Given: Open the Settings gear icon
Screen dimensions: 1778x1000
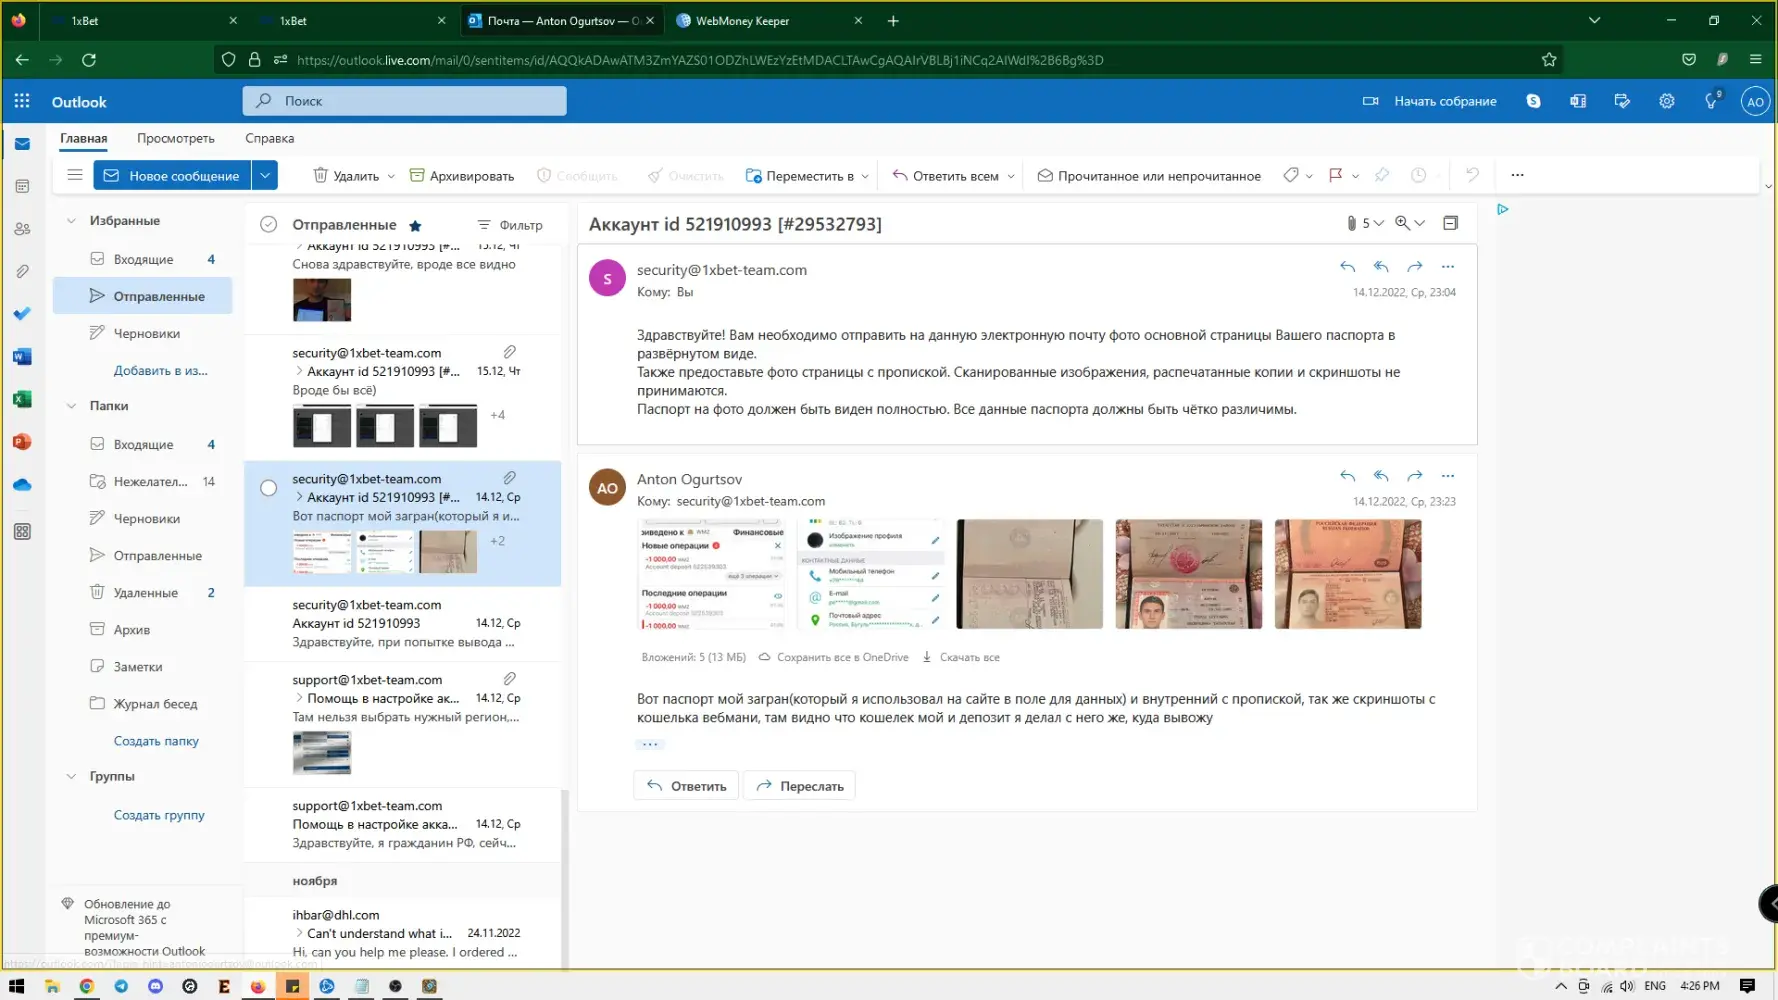Looking at the screenshot, I should 1666,101.
